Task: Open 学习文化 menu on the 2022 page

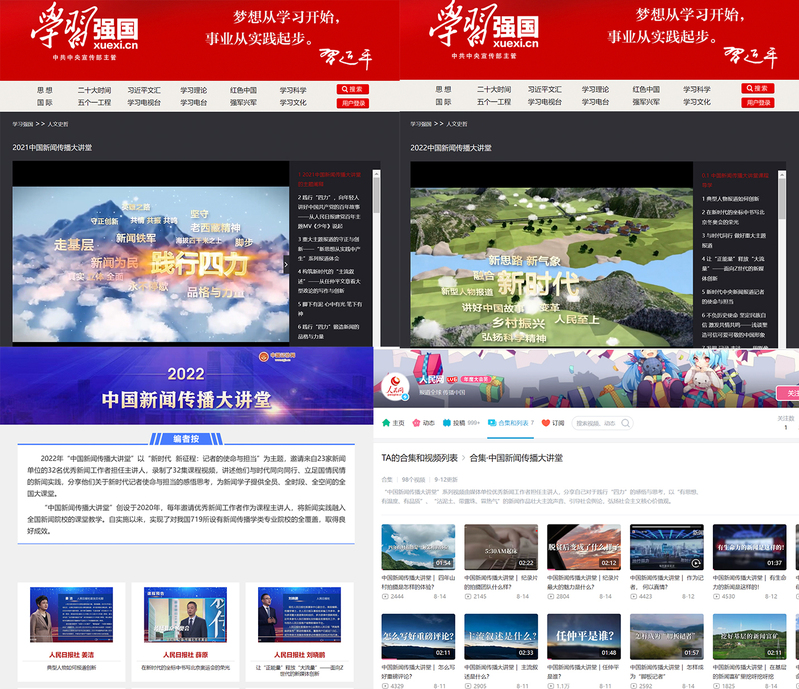Action: pyautogui.click(x=697, y=101)
